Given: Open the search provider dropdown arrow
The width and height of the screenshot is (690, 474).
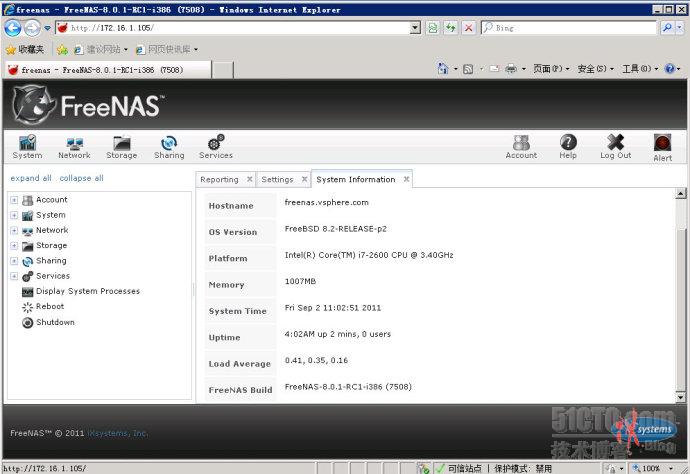Looking at the screenshot, I should pyautogui.click(x=680, y=28).
